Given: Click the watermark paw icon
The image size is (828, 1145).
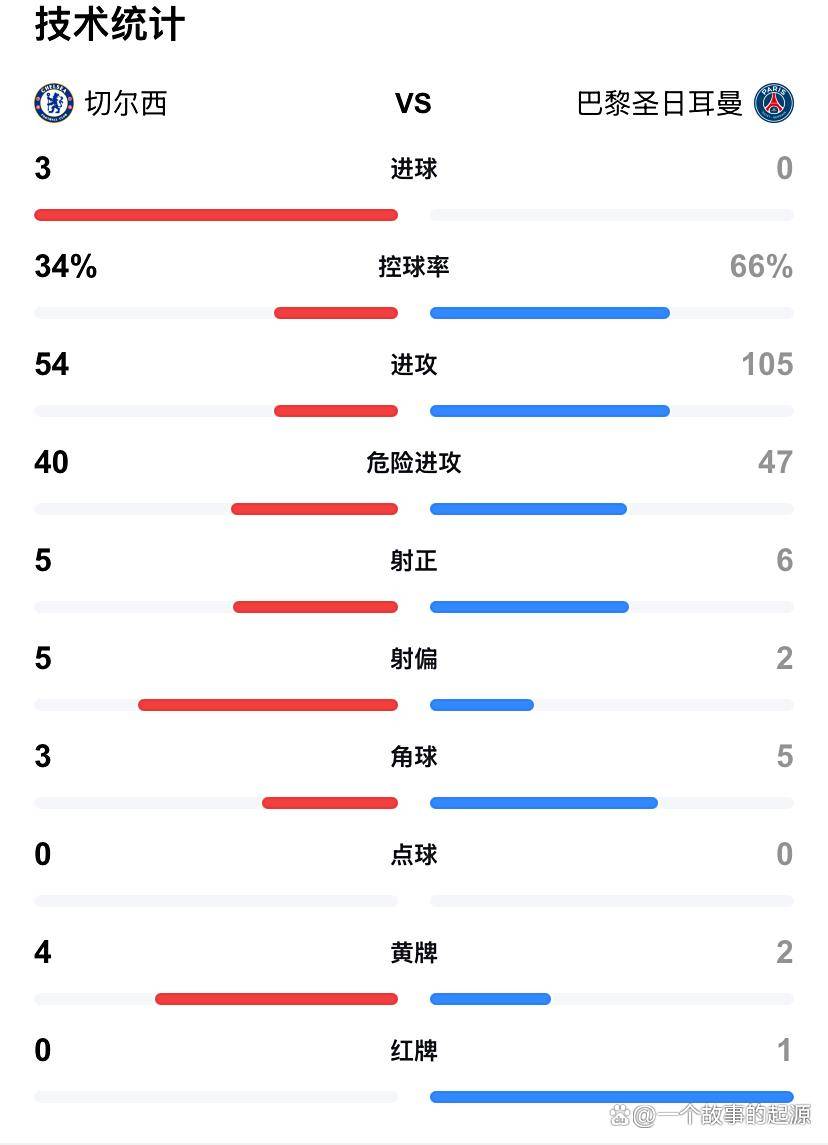Looking at the screenshot, I should (620, 1115).
